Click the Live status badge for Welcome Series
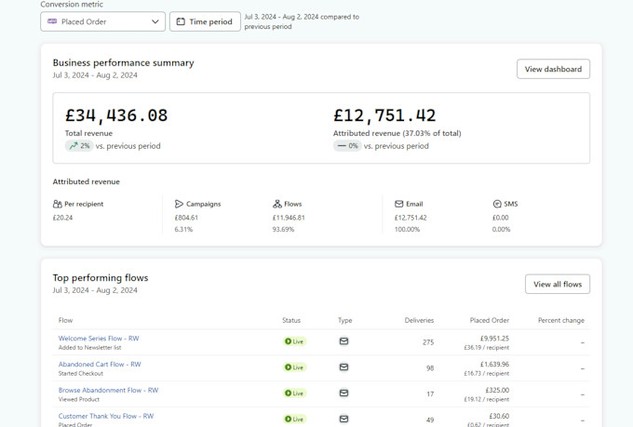This screenshot has height=427, width=633. pos(294,341)
